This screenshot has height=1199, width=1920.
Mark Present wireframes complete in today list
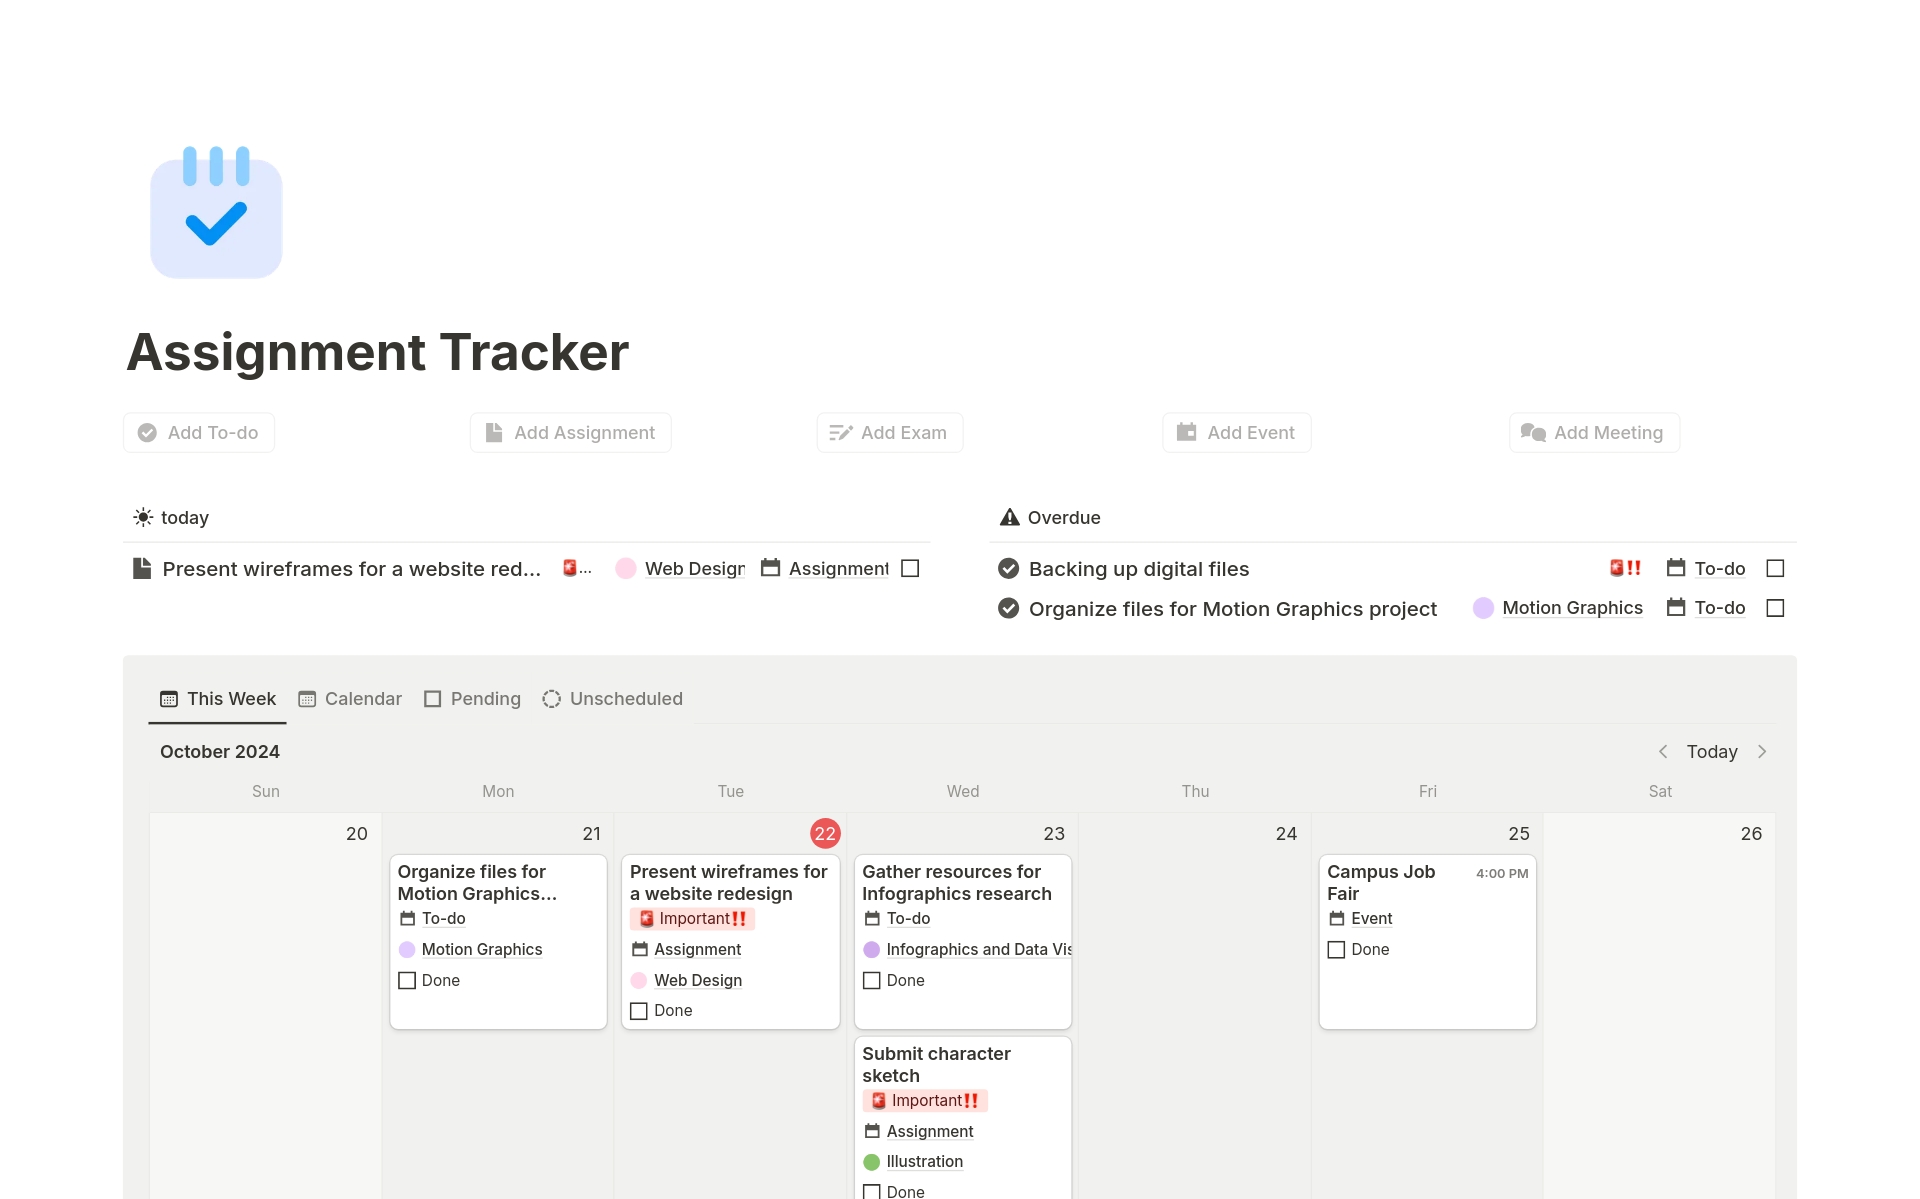tap(910, 568)
